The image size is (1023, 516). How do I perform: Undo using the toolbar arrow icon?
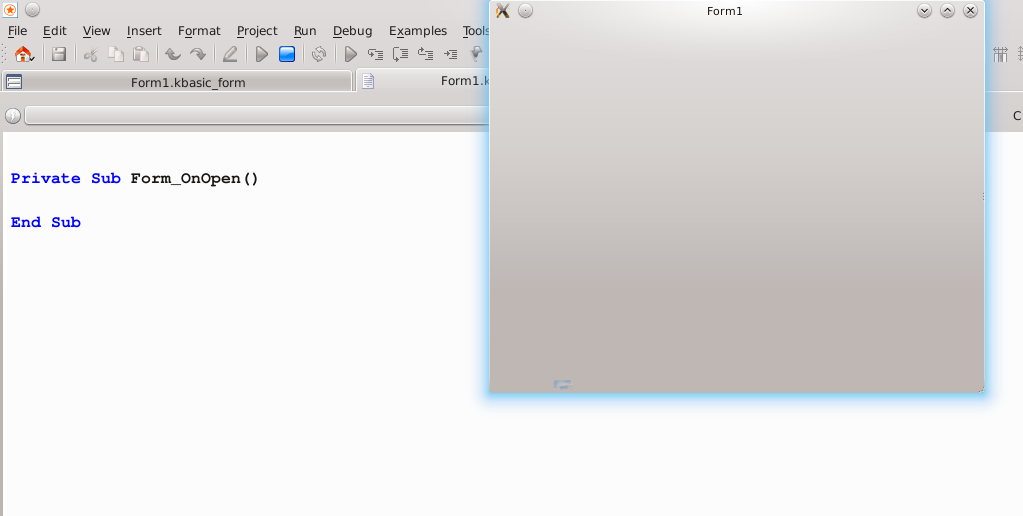[x=172, y=54]
